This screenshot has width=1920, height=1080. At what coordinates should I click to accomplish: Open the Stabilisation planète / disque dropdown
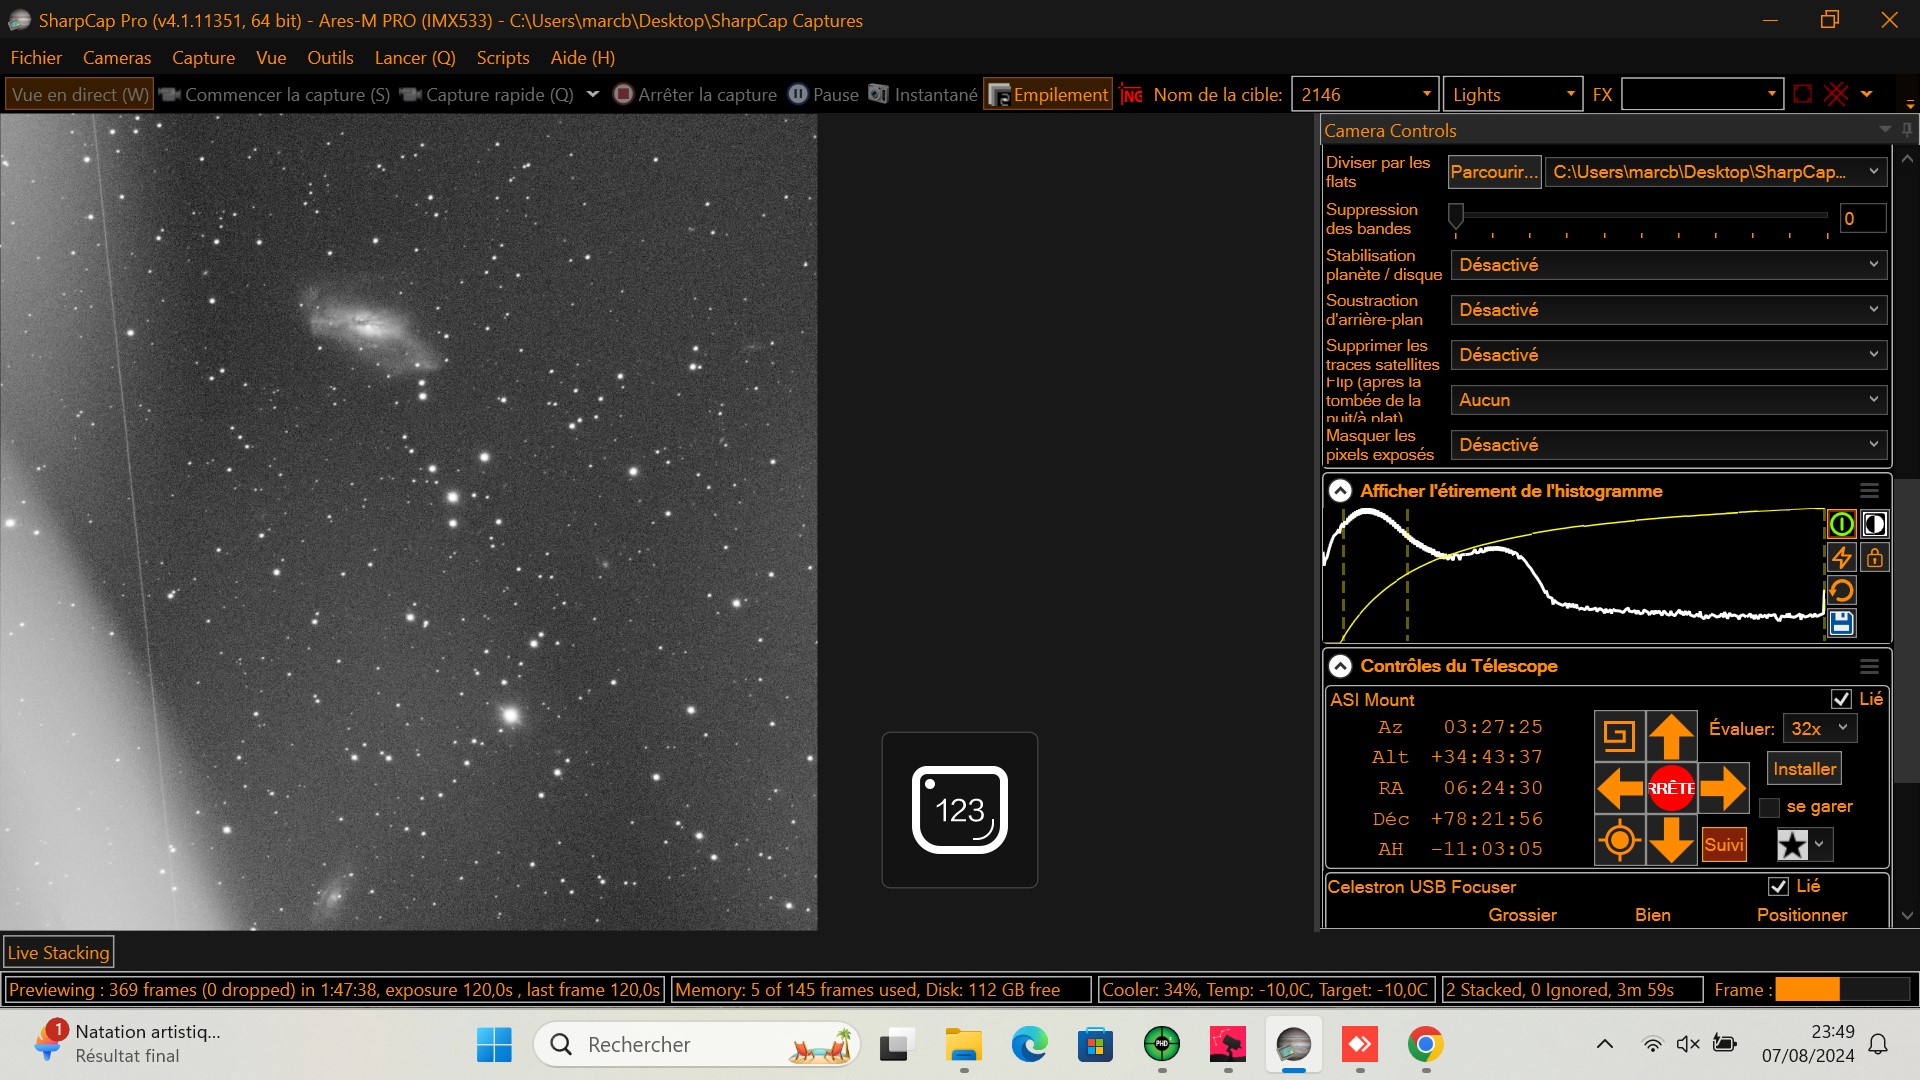1668,265
